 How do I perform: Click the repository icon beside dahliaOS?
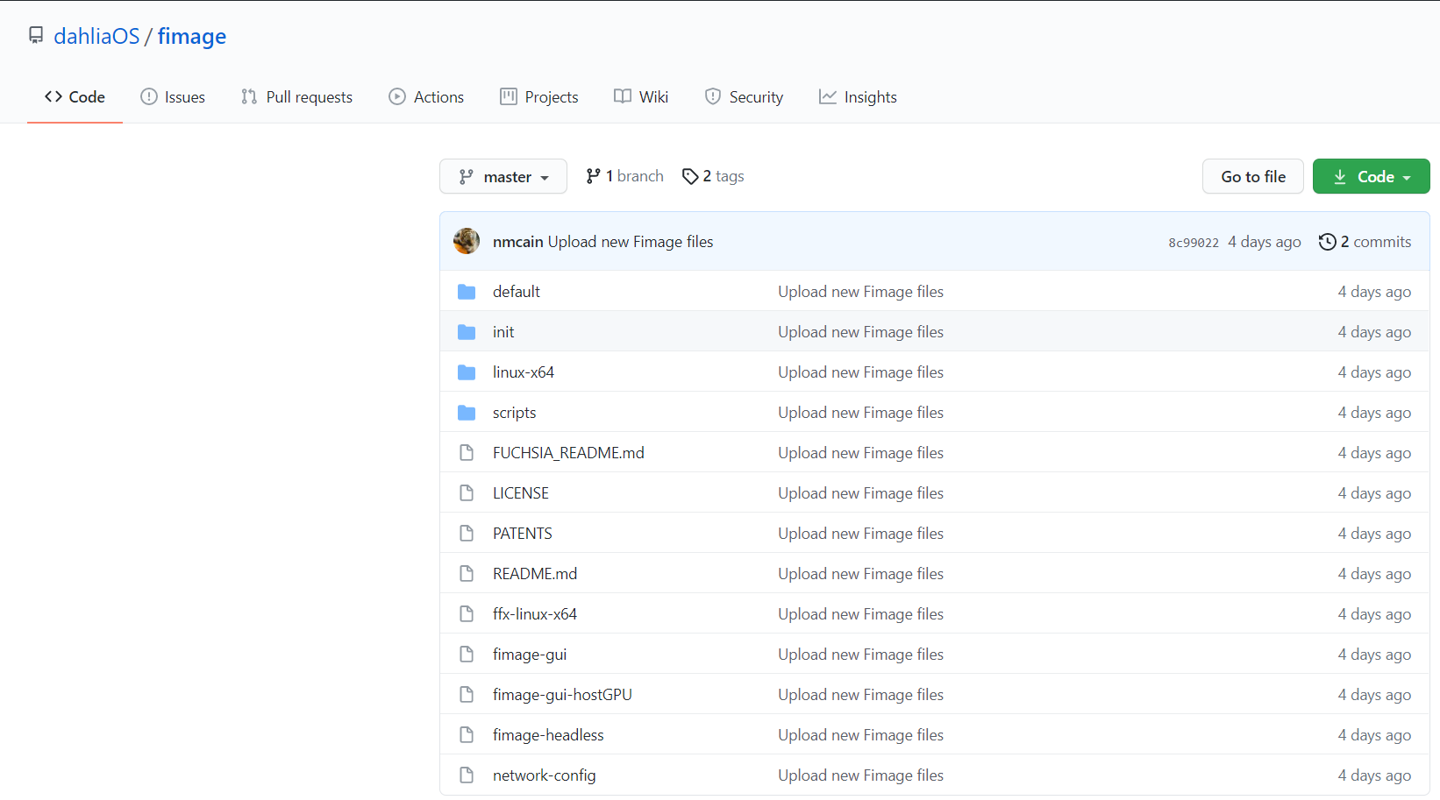[36, 36]
